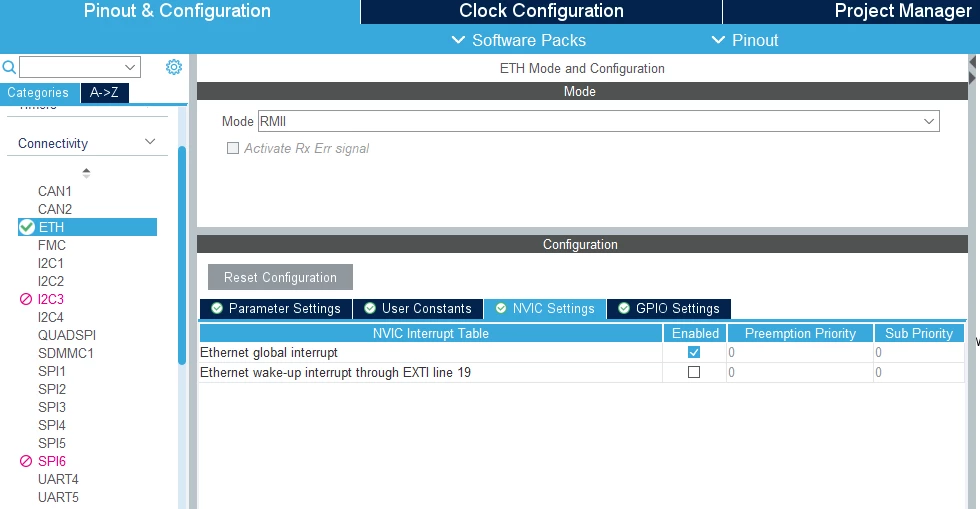Switch to Pinout & Configuration tab
This screenshot has width=980, height=509.
coord(178,11)
